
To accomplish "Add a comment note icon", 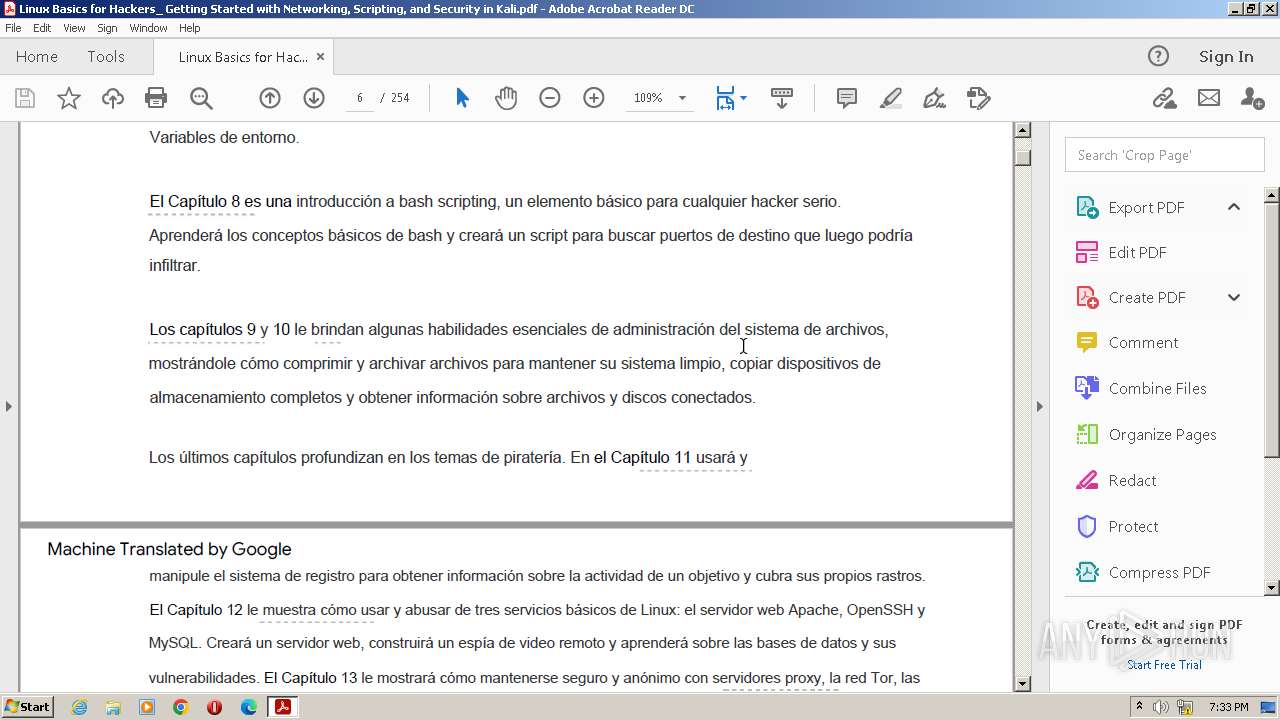I will [x=847, y=98].
